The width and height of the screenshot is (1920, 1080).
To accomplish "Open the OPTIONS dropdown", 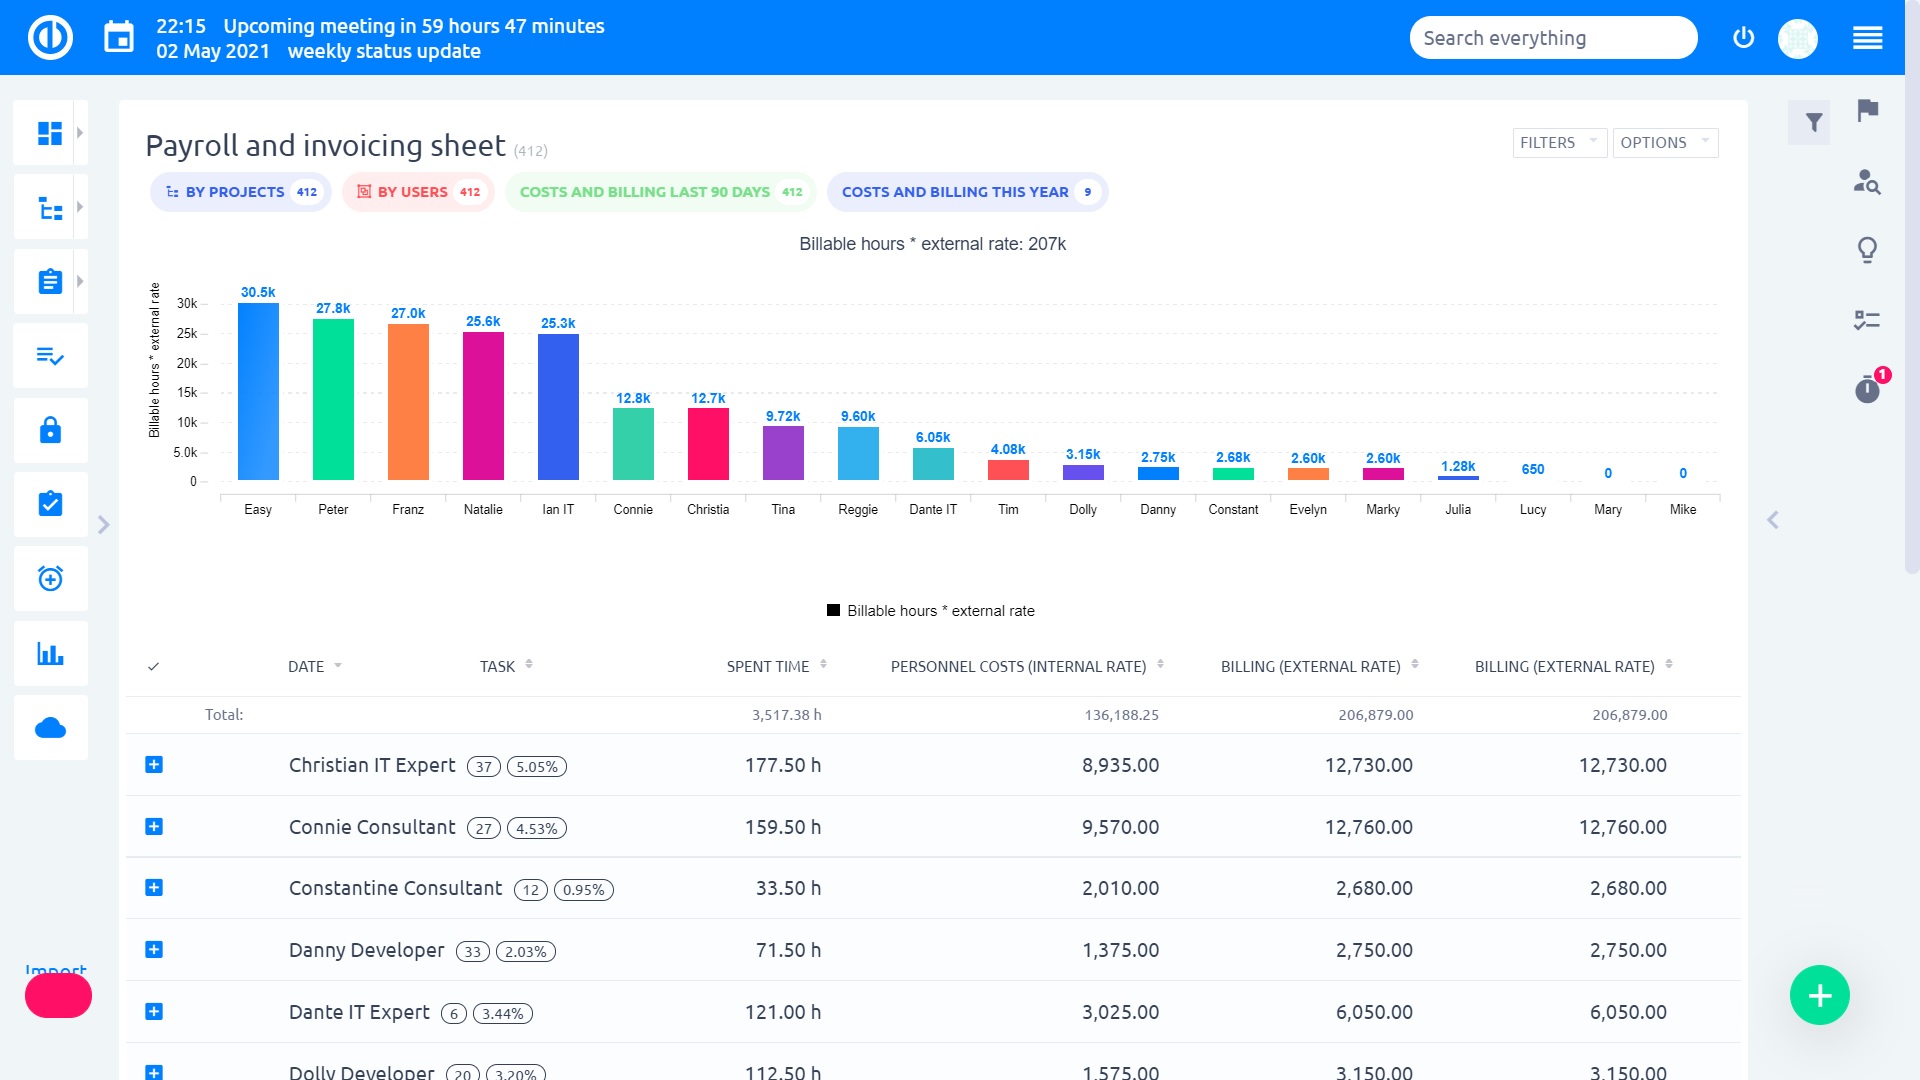I will click(x=1663, y=142).
